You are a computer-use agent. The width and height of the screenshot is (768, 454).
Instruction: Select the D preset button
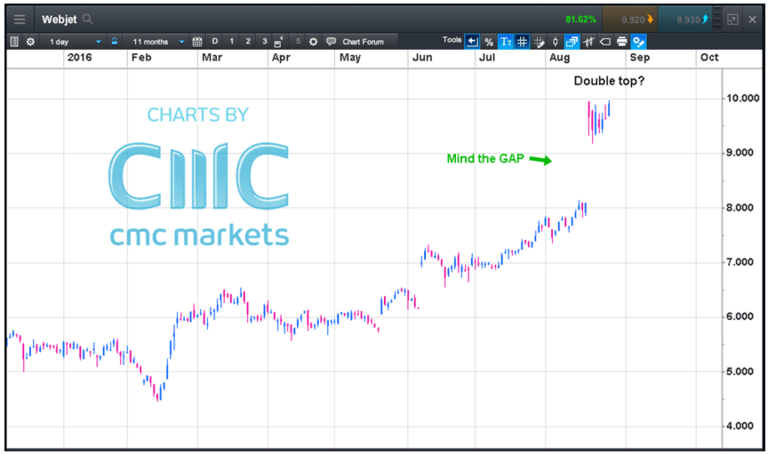coord(215,41)
